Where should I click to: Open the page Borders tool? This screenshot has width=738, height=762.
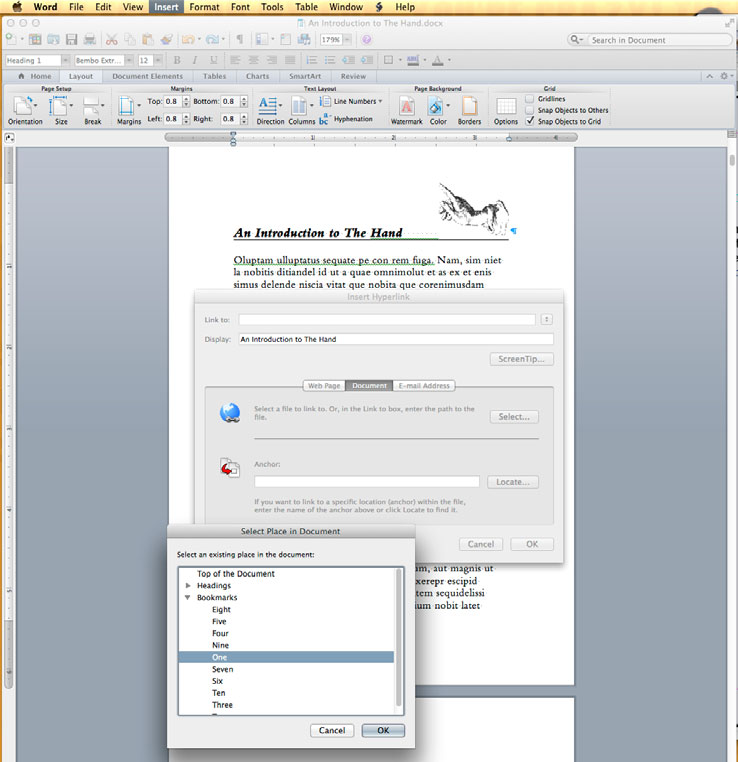click(469, 107)
